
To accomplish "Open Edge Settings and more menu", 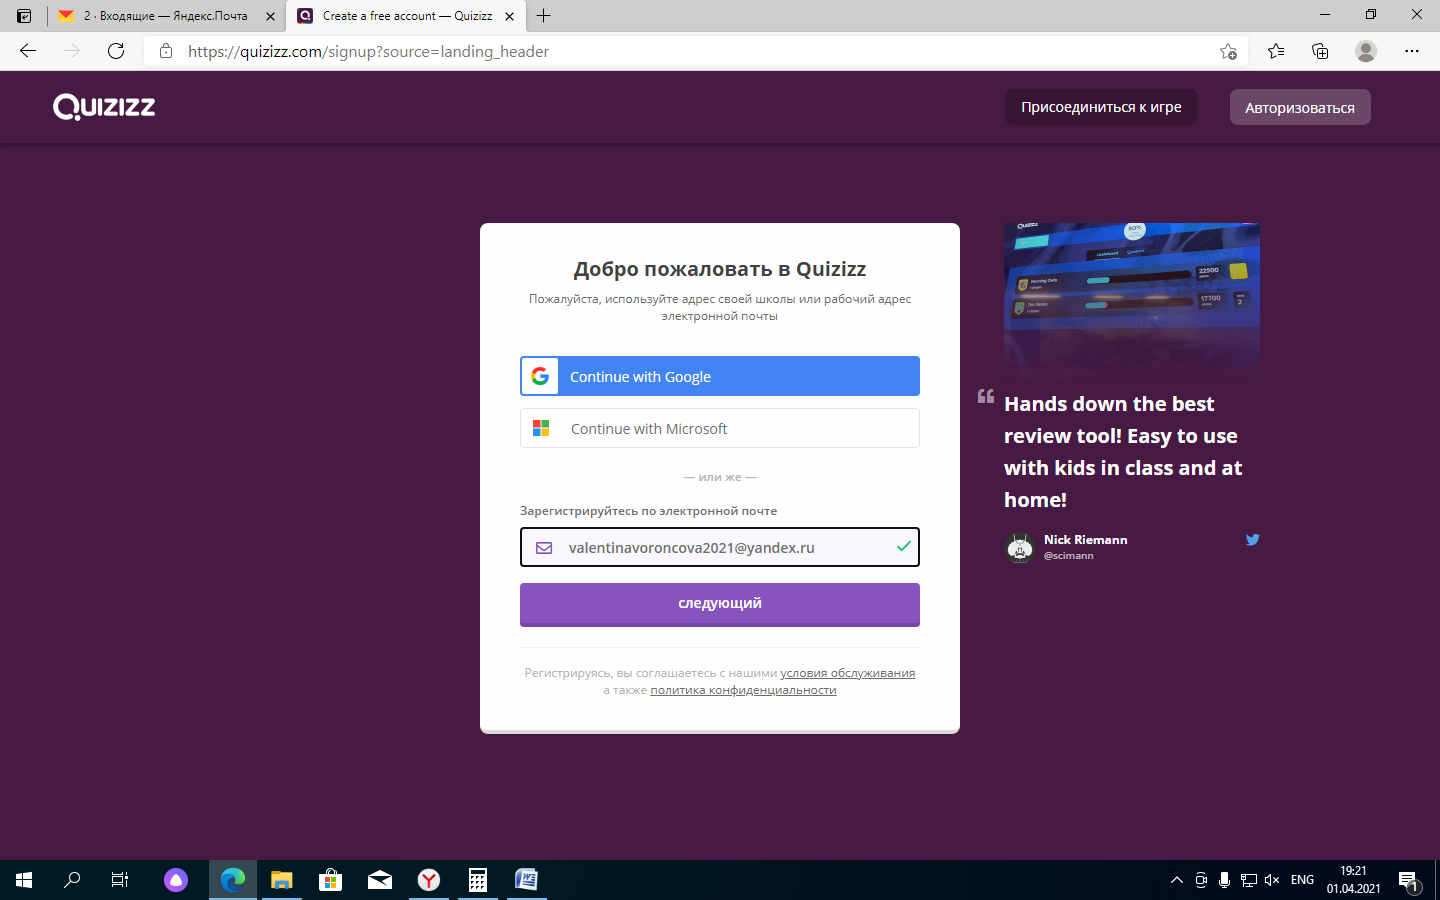I will (x=1412, y=51).
